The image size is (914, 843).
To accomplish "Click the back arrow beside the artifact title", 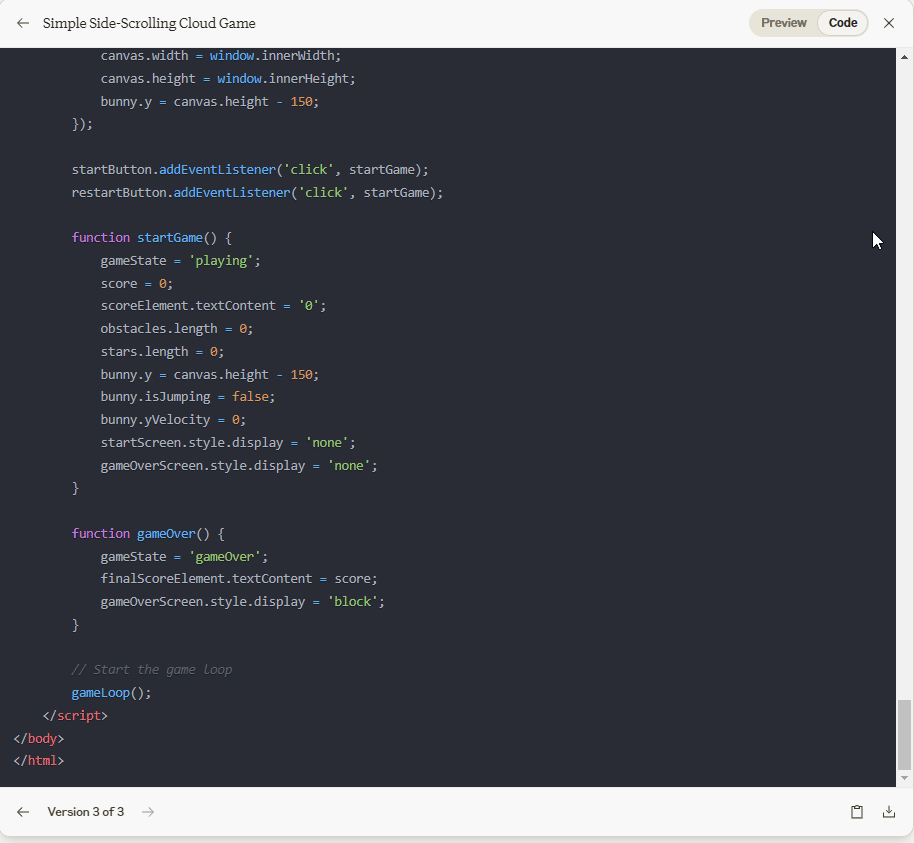I will coord(23,23).
